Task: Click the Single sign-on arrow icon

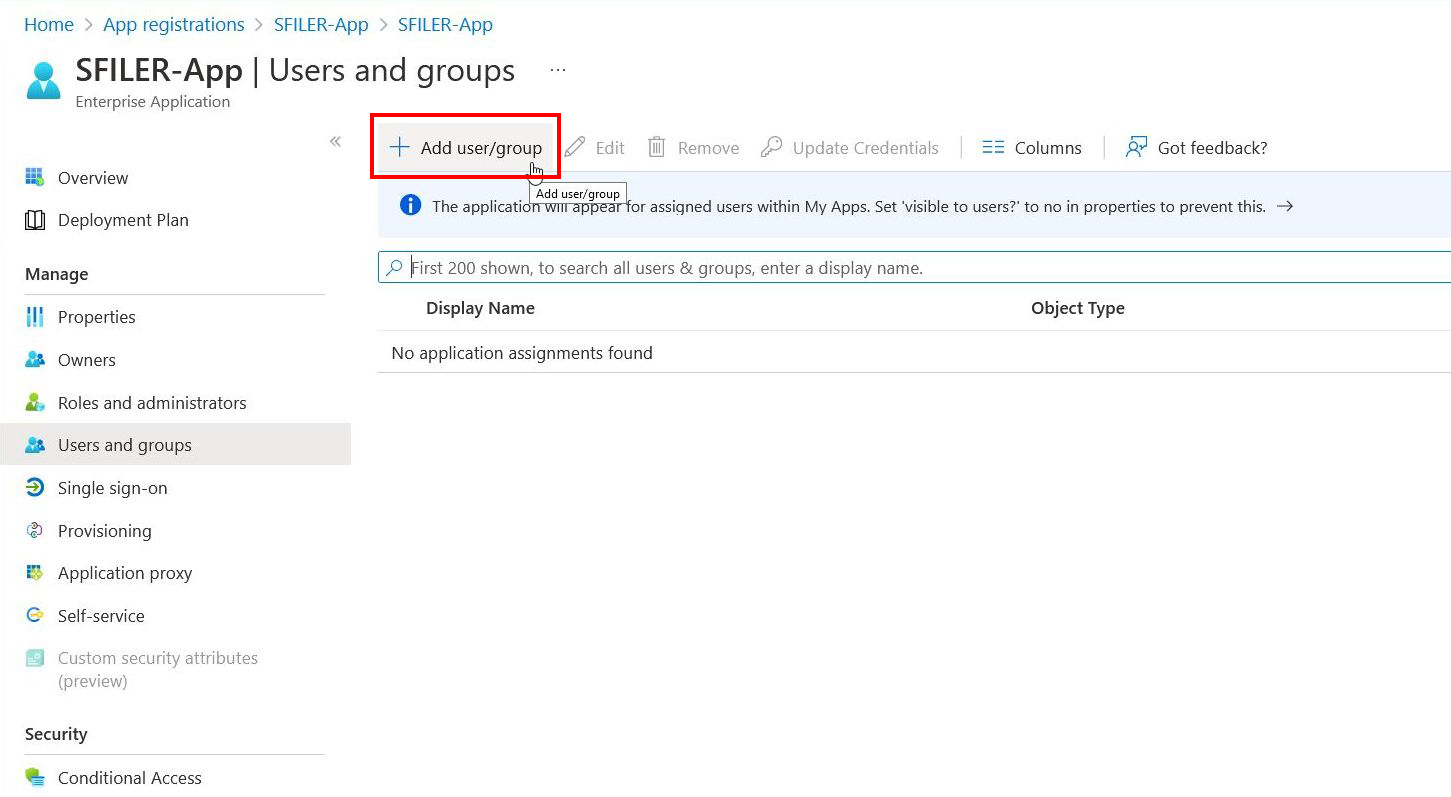Action: pos(35,488)
